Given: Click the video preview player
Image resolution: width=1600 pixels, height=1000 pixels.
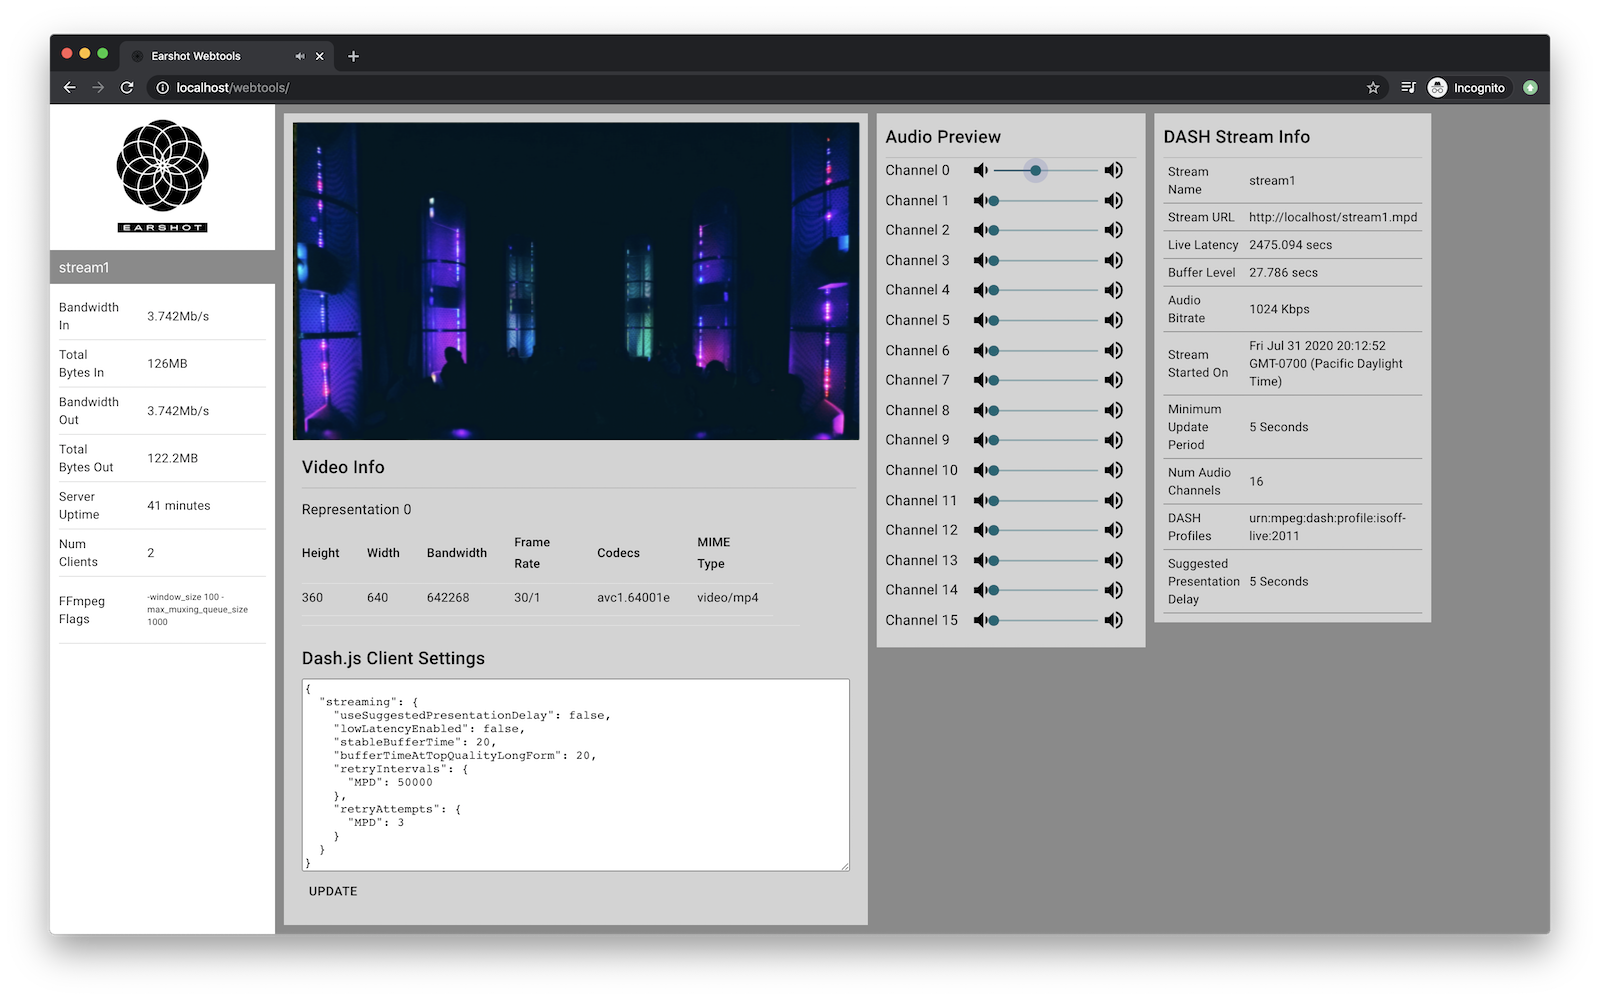Looking at the screenshot, I should click(x=575, y=281).
